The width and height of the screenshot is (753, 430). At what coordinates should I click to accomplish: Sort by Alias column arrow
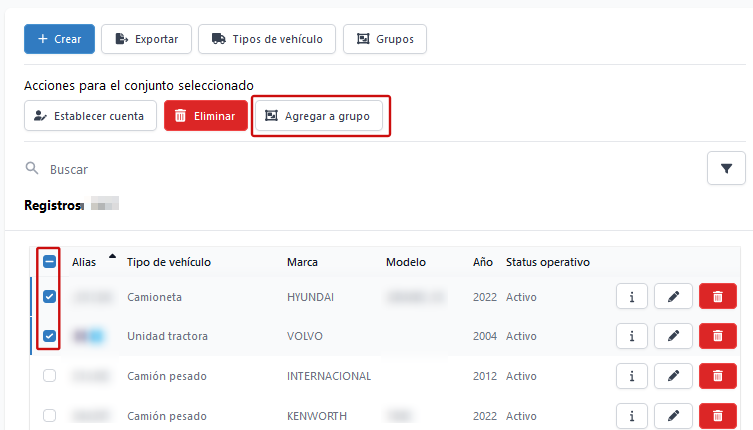pyautogui.click(x=112, y=256)
